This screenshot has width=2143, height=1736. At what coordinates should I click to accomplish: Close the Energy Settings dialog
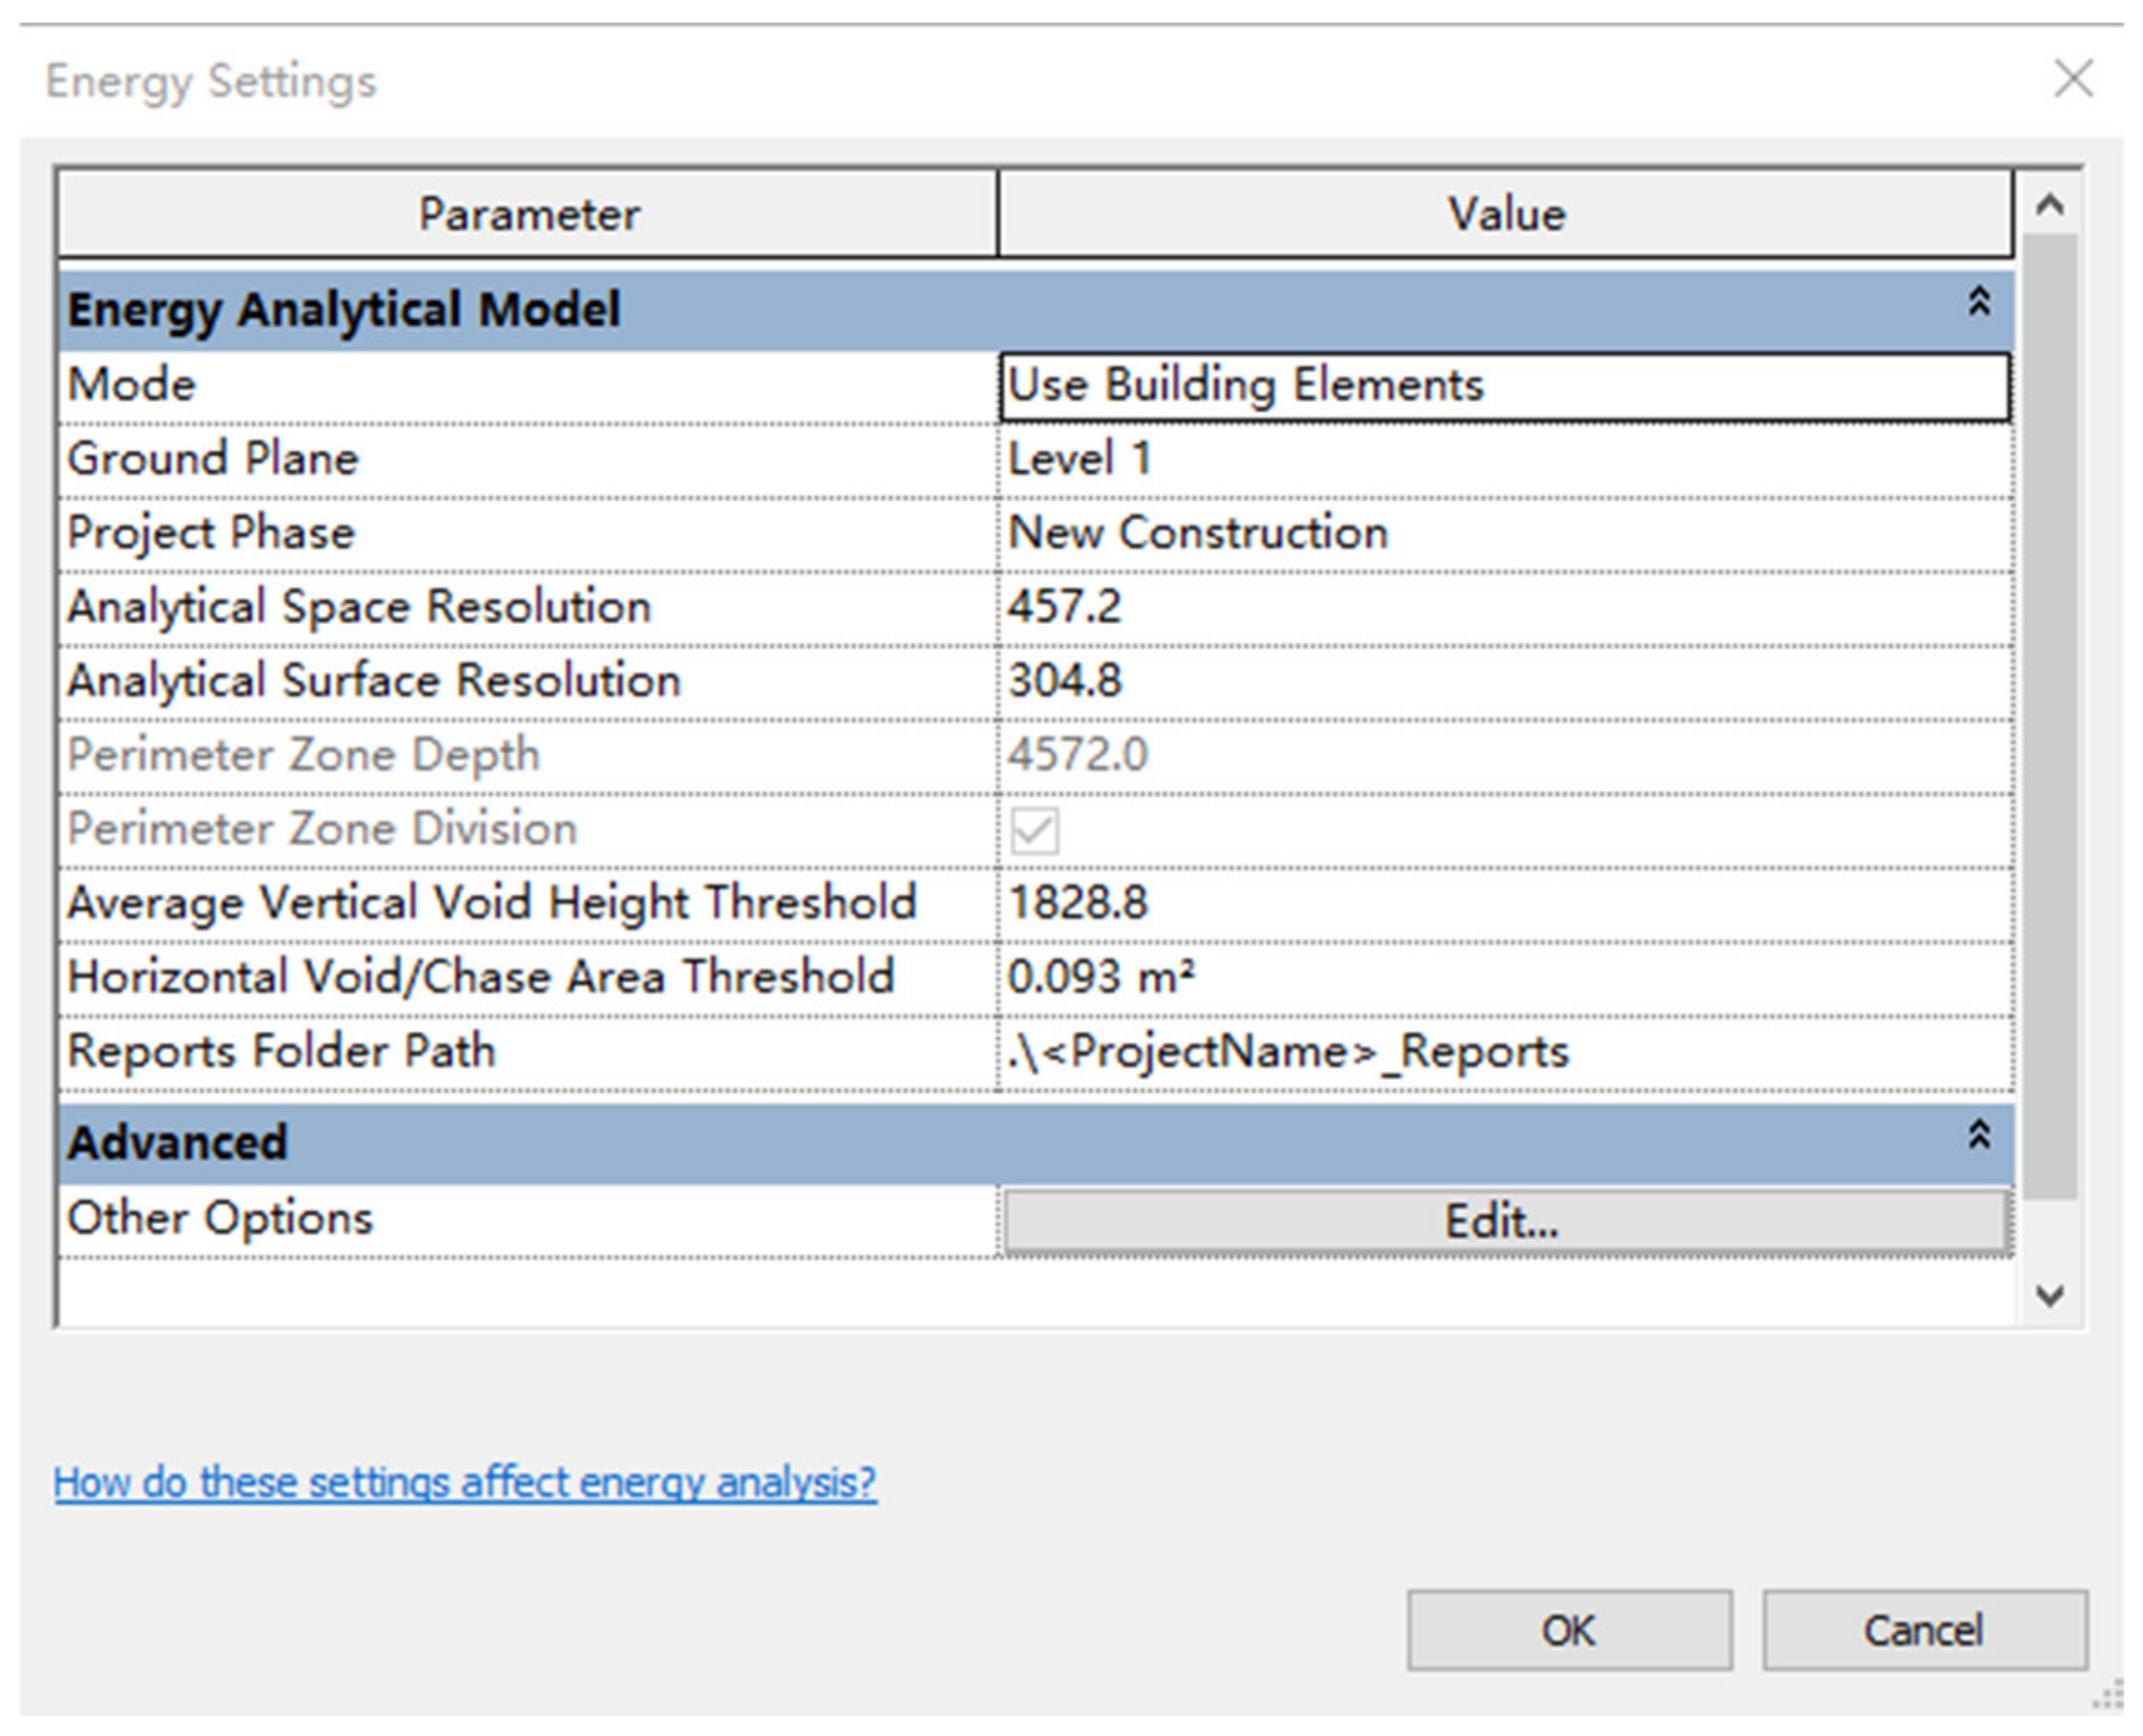click(2073, 79)
